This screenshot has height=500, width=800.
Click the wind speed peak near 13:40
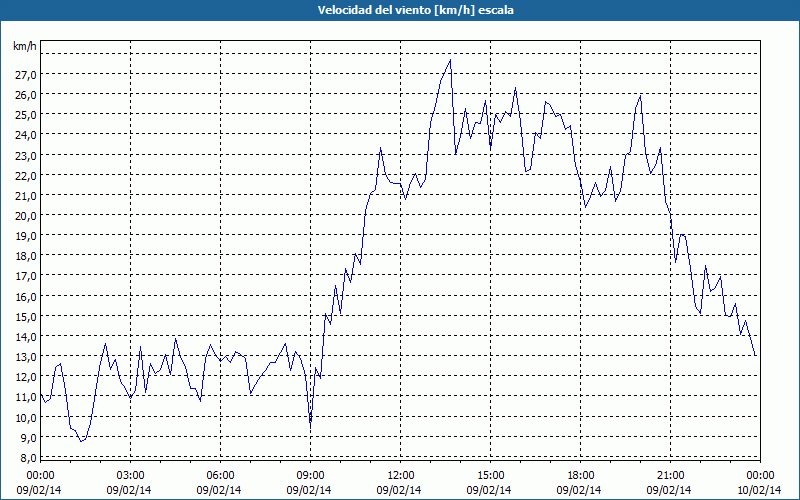click(450, 60)
